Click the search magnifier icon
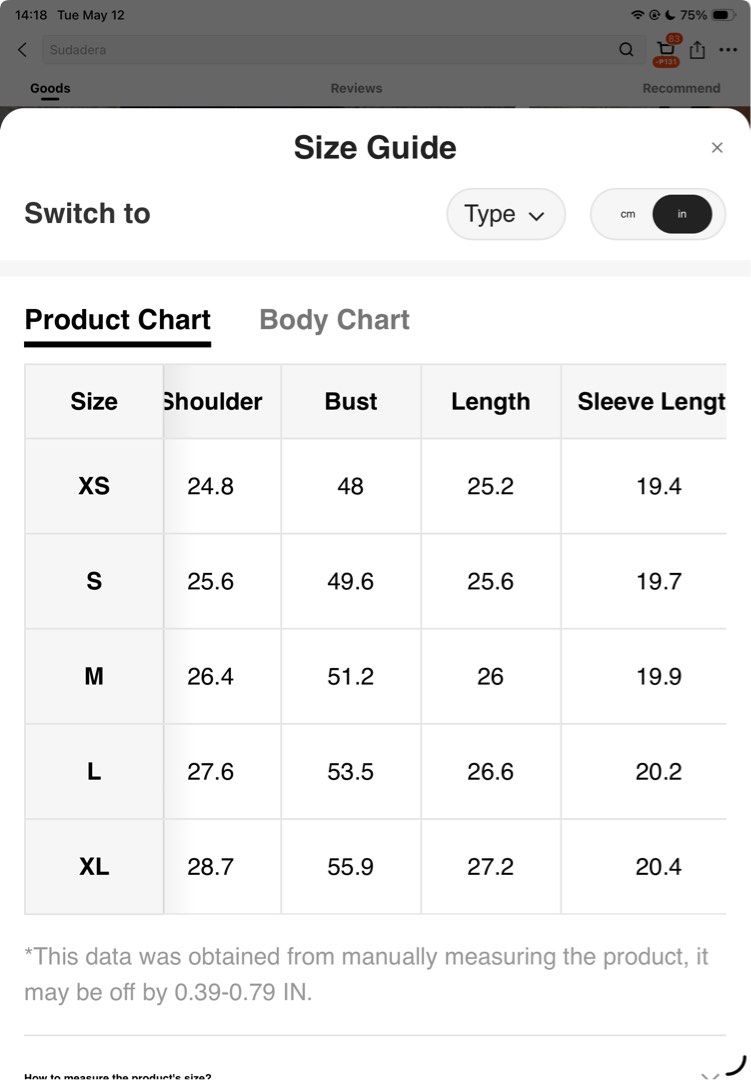This screenshot has width=751, height=1080. tap(626, 50)
